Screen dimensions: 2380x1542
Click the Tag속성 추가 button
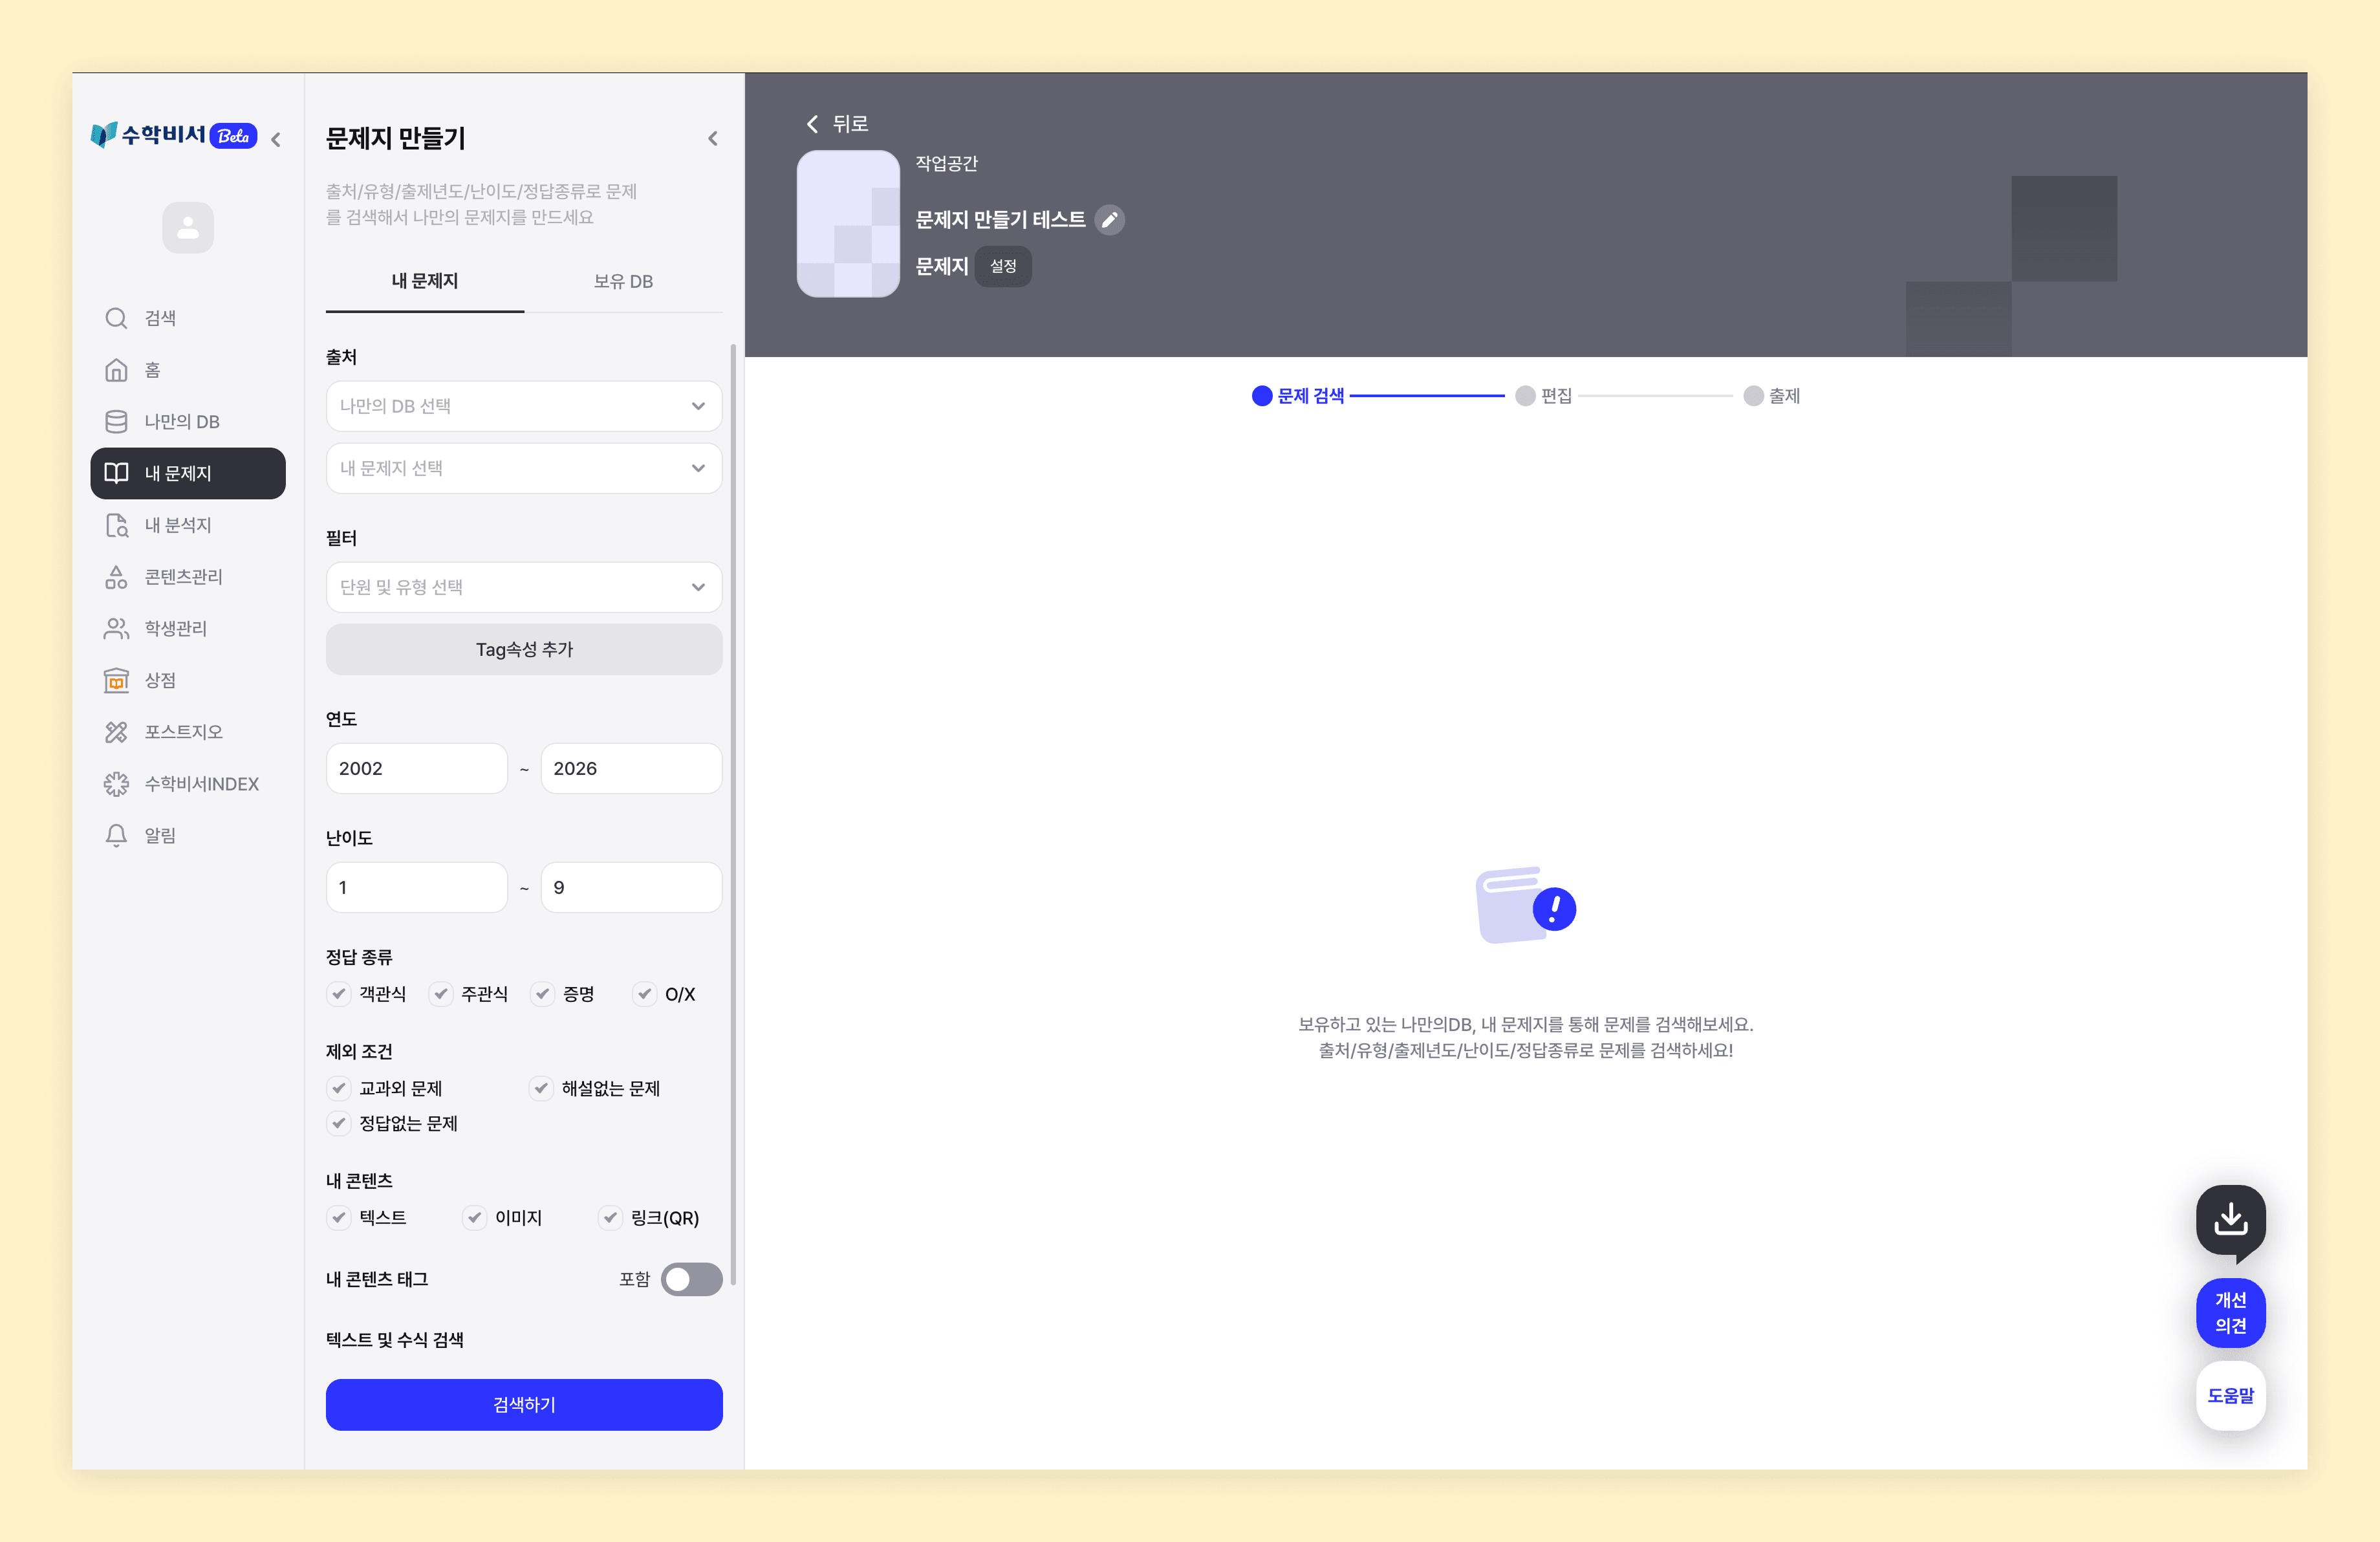524,650
